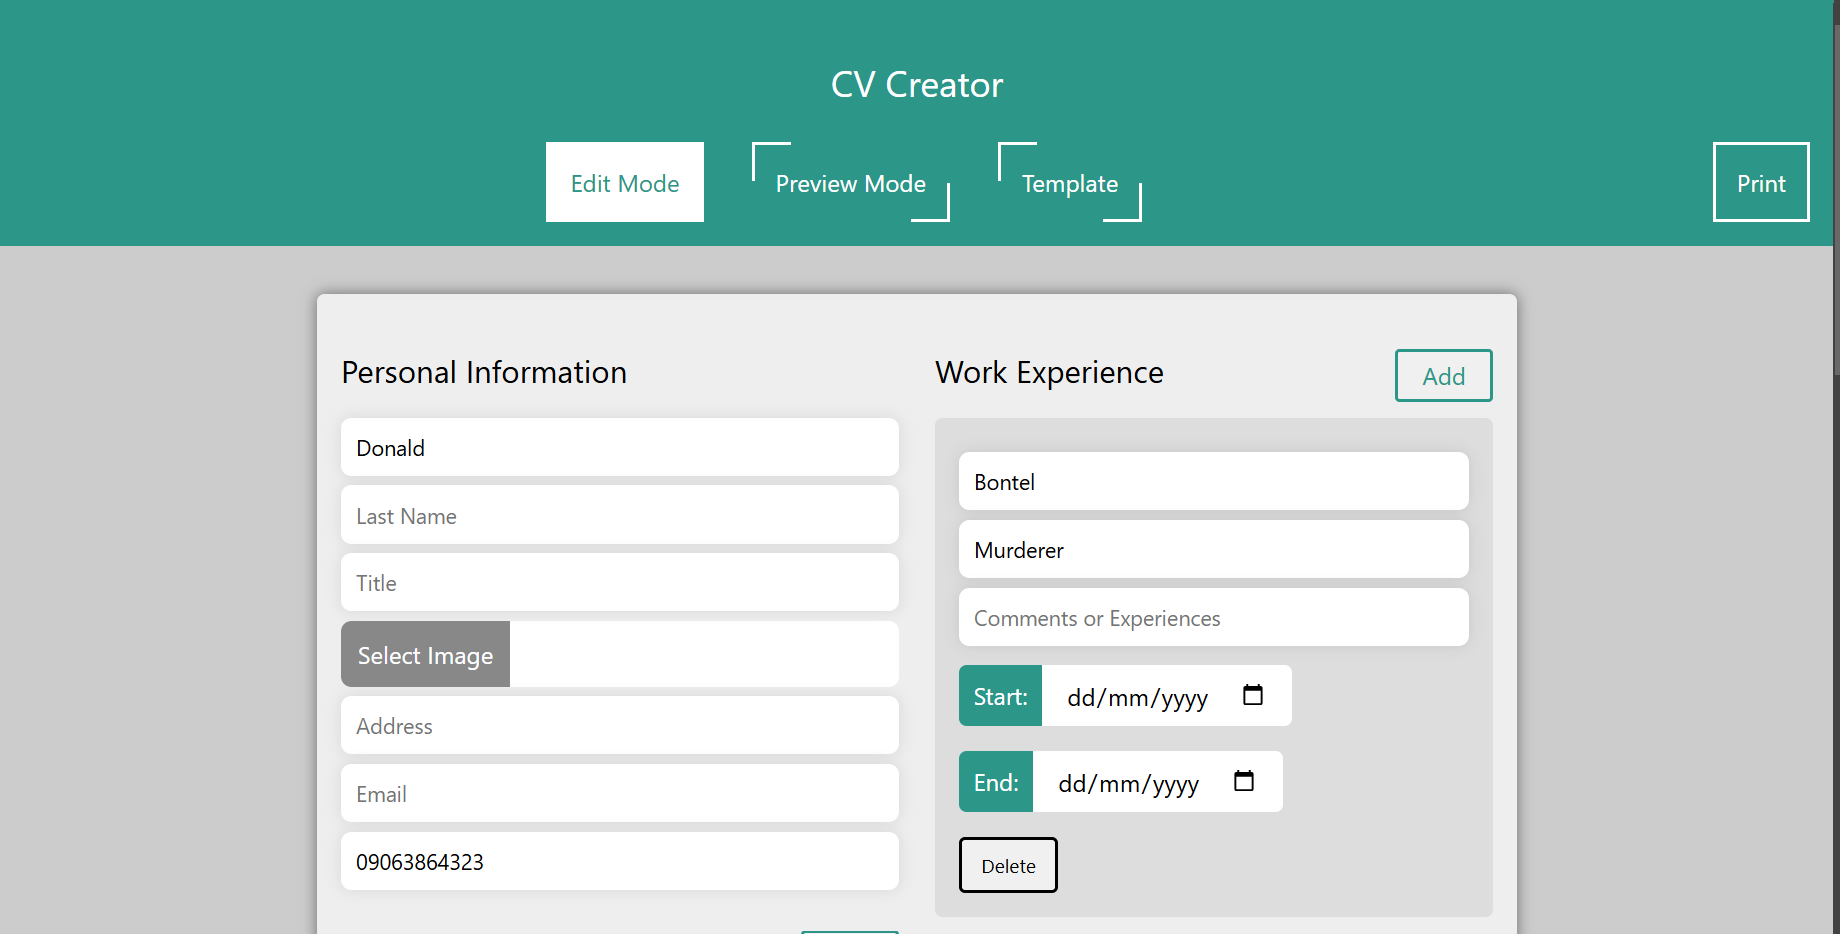Delete the Bontel work experience entry
1840x934 pixels.
(1008, 865)
